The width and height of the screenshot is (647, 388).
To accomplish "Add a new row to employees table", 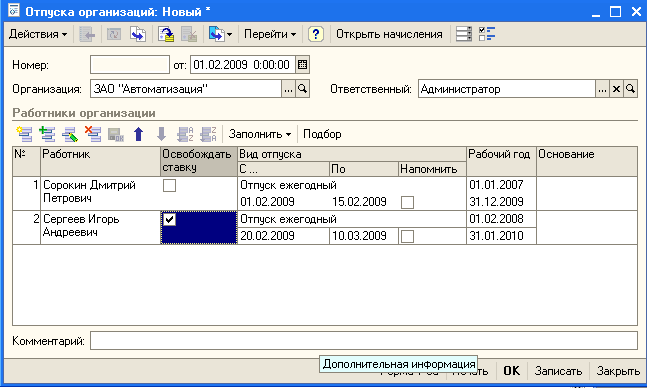I will pos(24,134).
